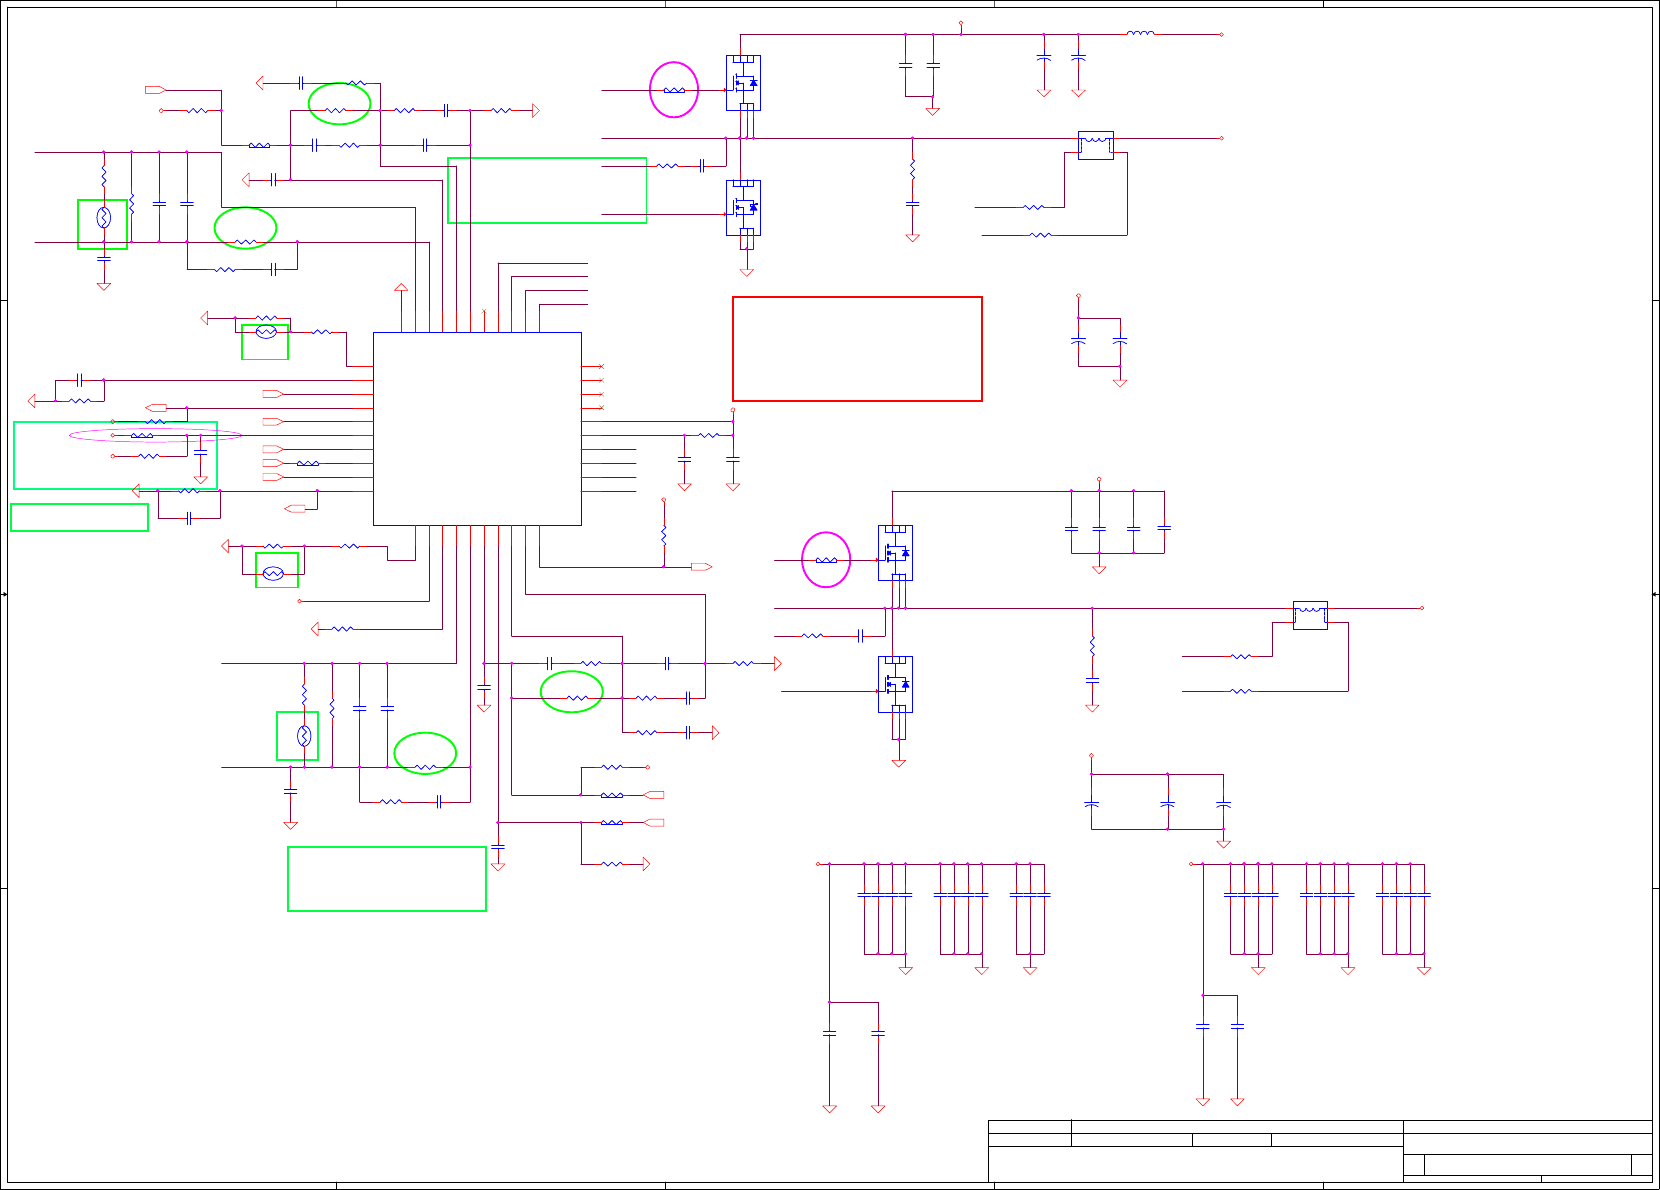Select ground symbol beneath top half-bridge lower MOSFET
This screenshot has height=1190, width=1660.
click(746, 272)
